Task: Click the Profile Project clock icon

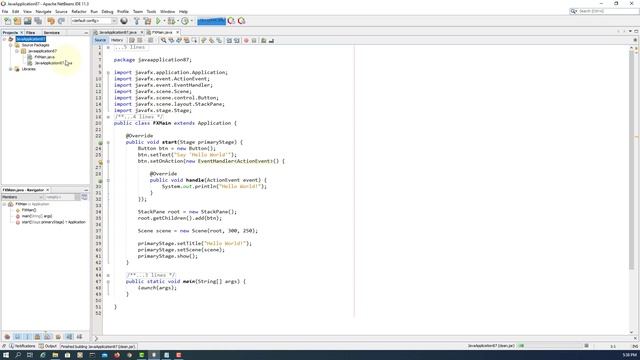Action: [x=185, y=21]
